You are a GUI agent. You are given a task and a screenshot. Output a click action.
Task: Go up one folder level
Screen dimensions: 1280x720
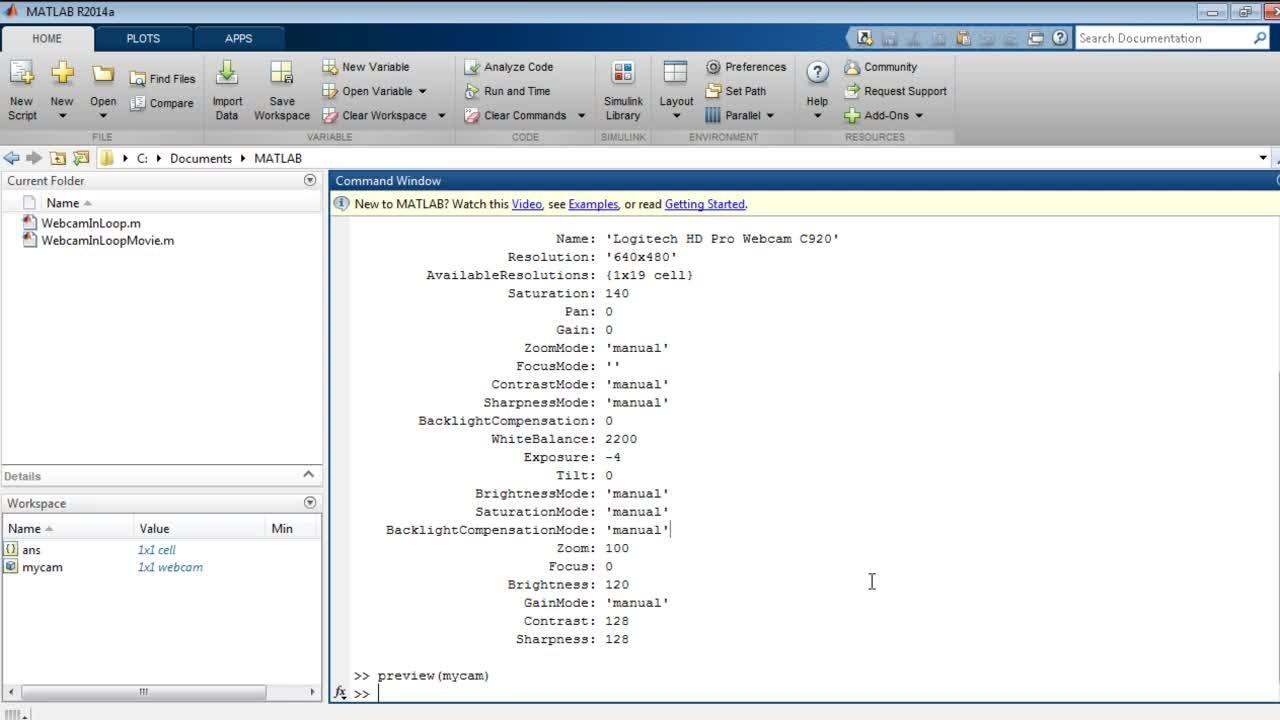coord(58,158)
